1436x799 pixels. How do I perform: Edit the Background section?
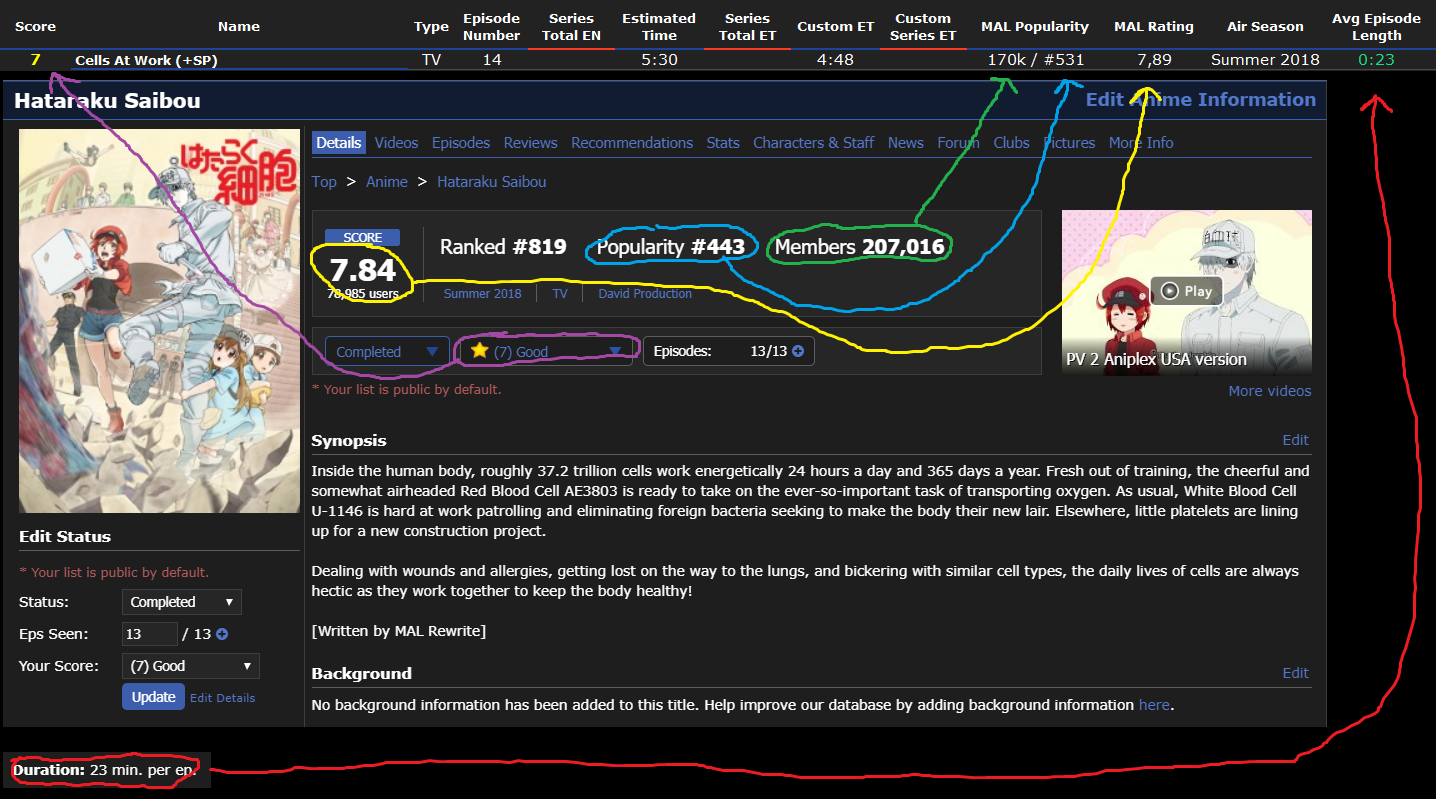(1296, 673)
